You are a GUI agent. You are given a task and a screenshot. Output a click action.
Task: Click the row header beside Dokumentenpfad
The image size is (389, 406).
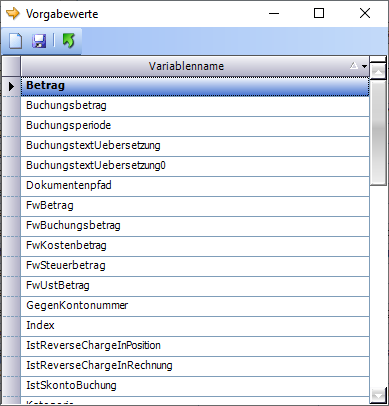point(11,186)
